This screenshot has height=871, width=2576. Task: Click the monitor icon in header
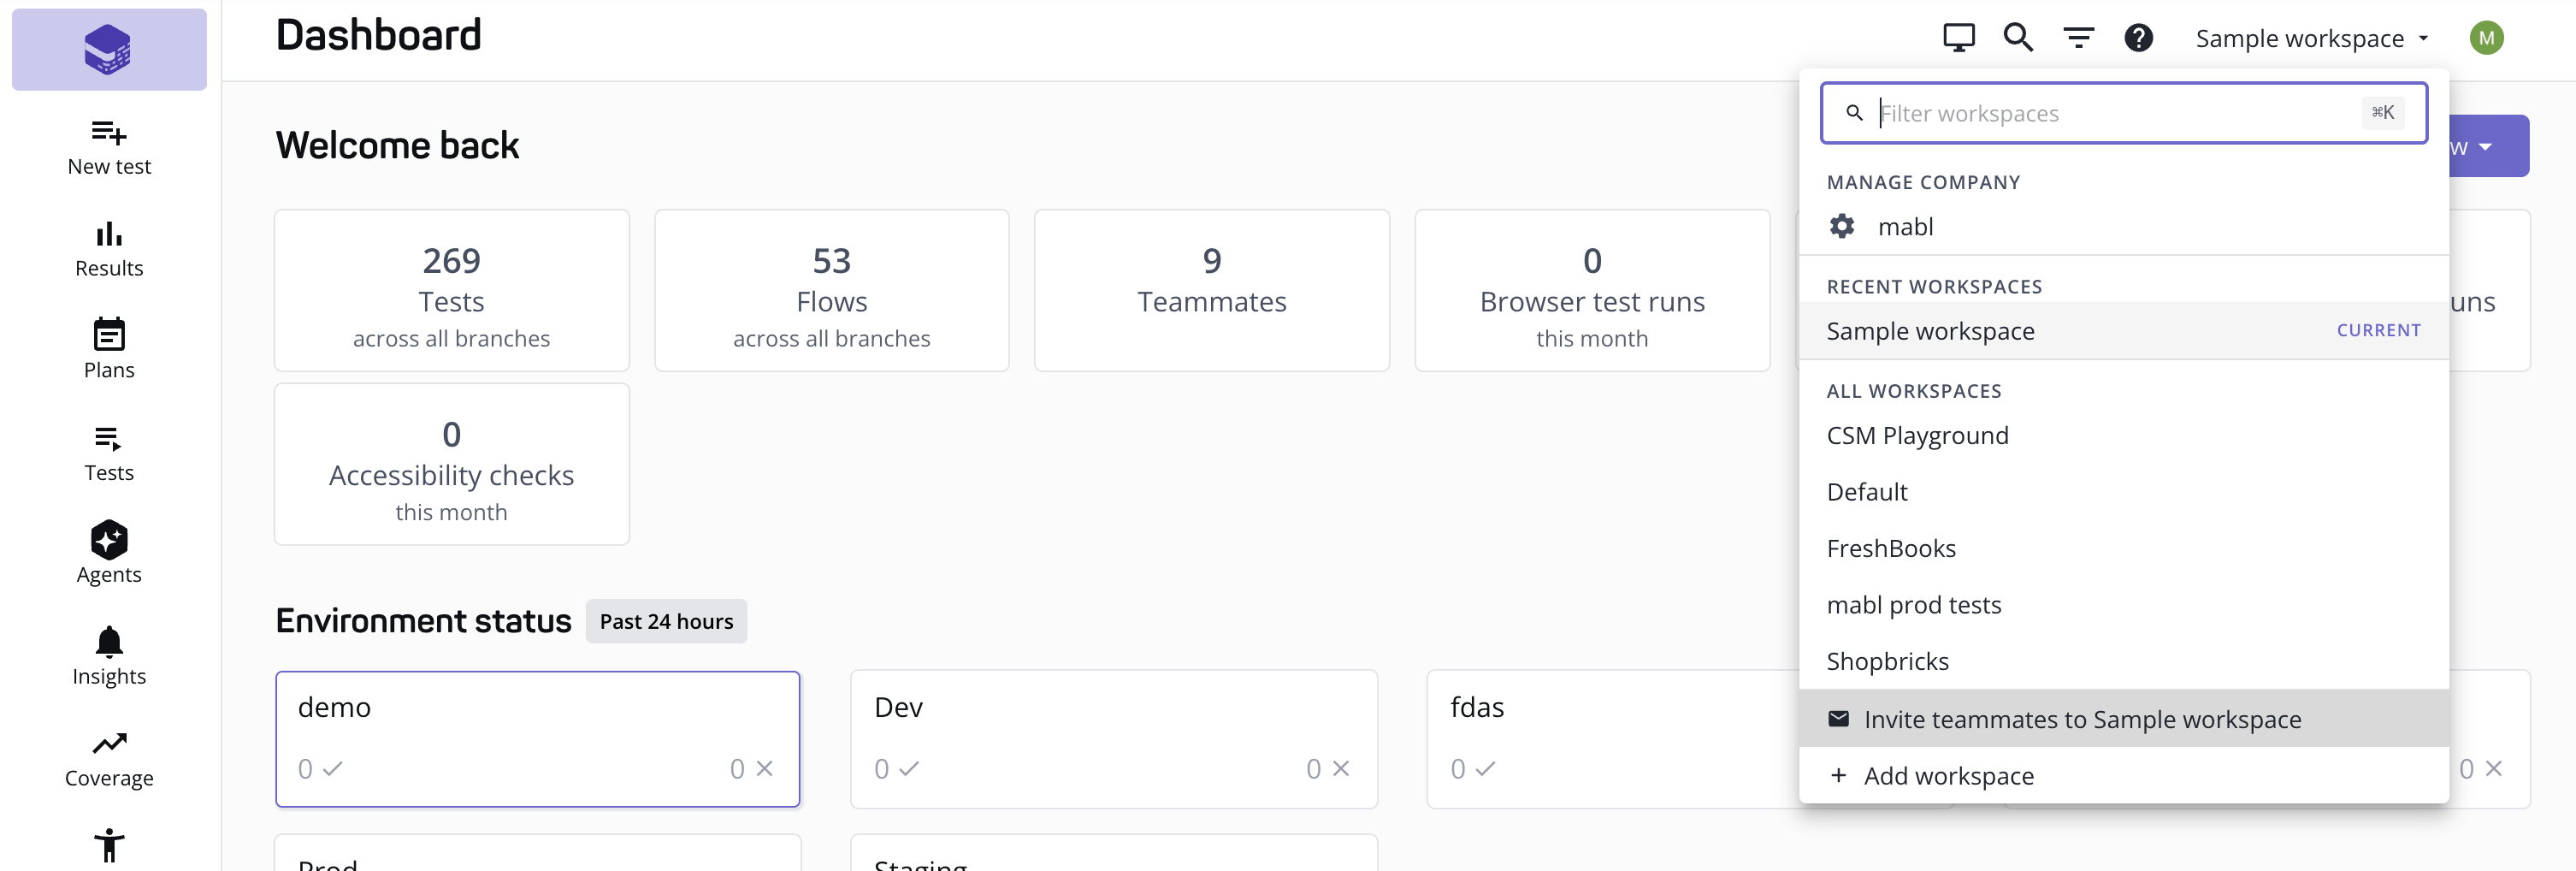tap(1958, 38)
